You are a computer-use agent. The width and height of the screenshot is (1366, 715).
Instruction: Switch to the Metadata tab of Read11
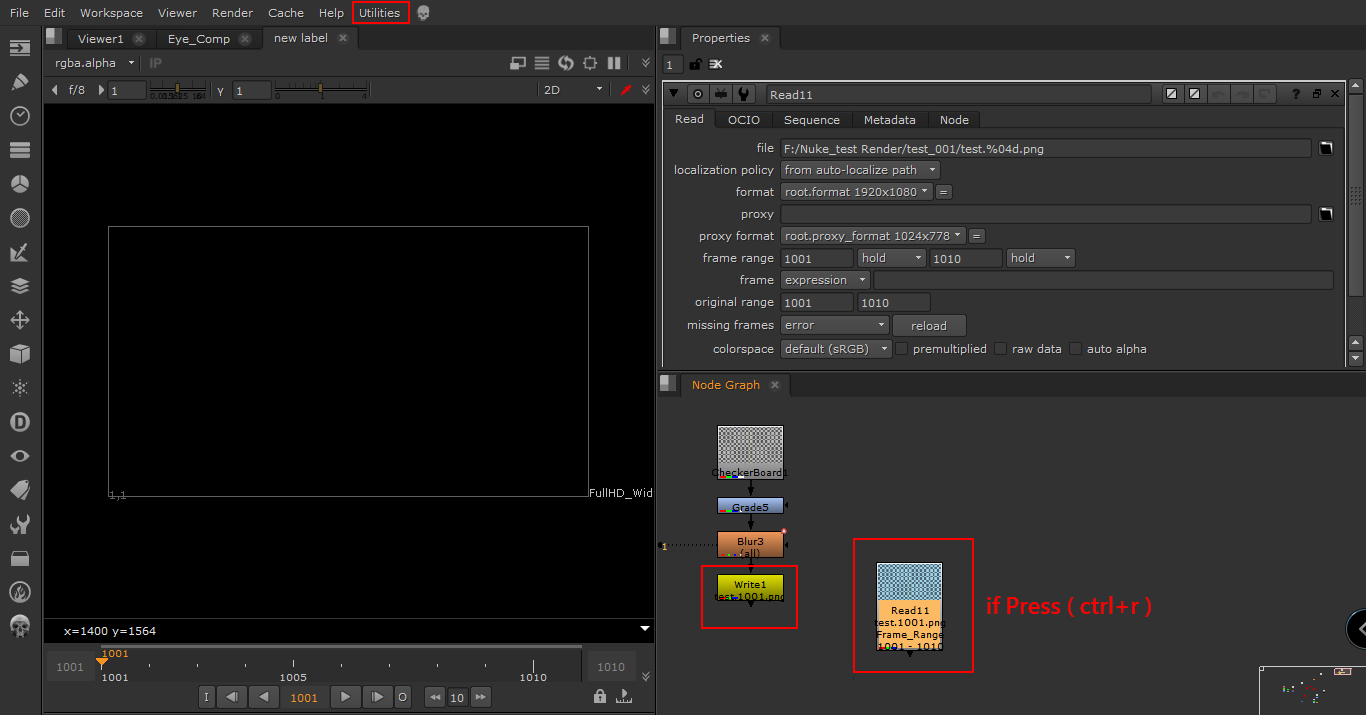pos(889,119)
